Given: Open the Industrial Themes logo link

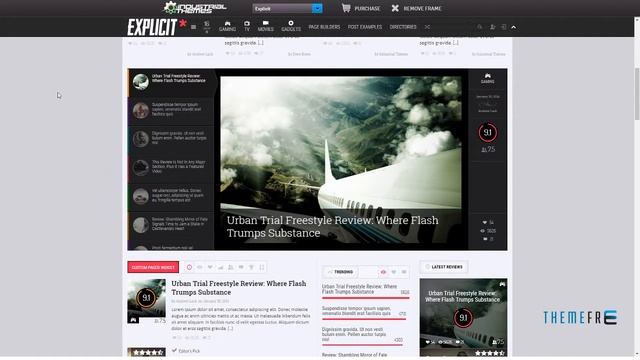Looking at the screenshot, I should [195, 8].
